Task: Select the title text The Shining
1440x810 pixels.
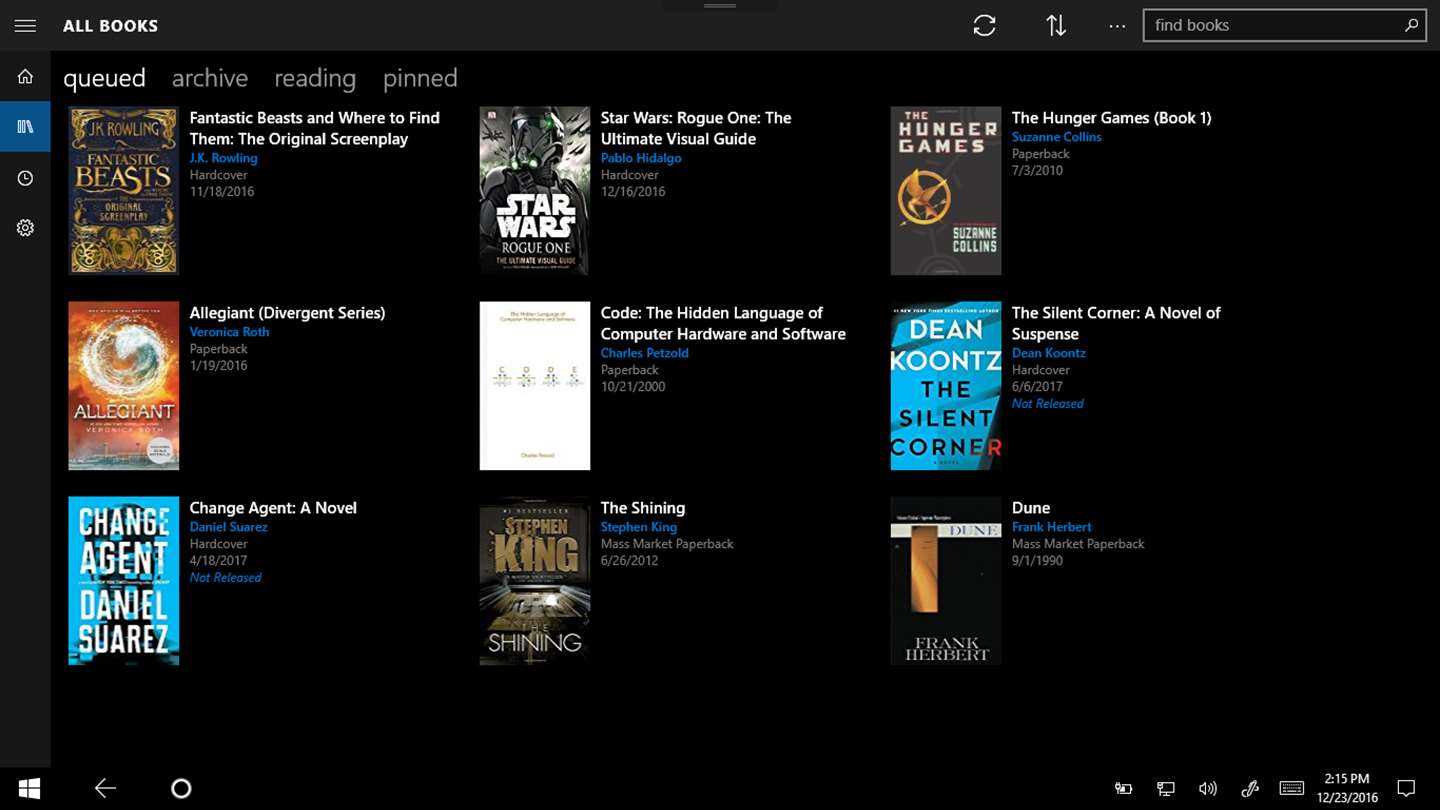Action: (642, 508)
